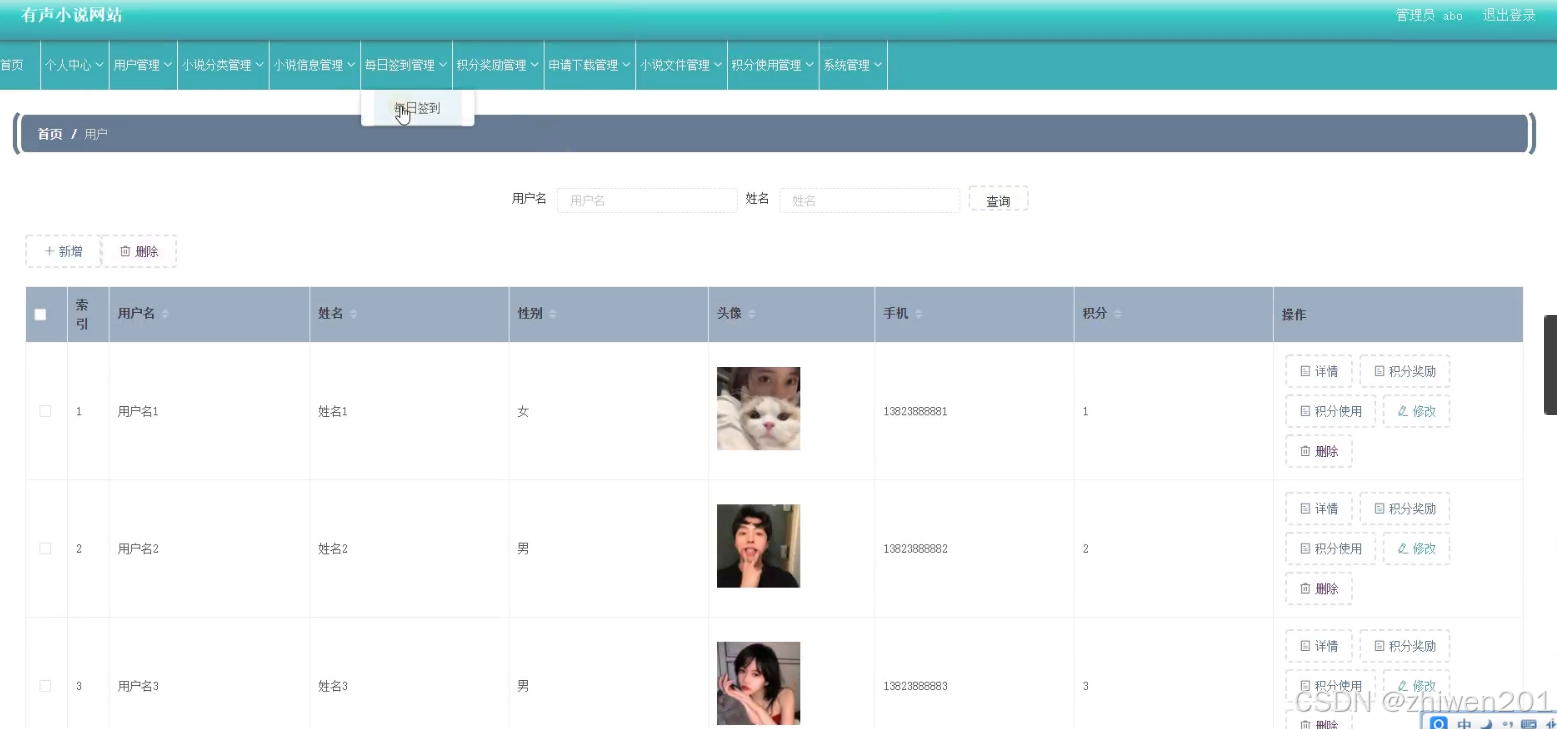Viewport: 1557px width, 729px height.
Task: Check the row checkbox for 用户名3
Action: click(45, 685)
